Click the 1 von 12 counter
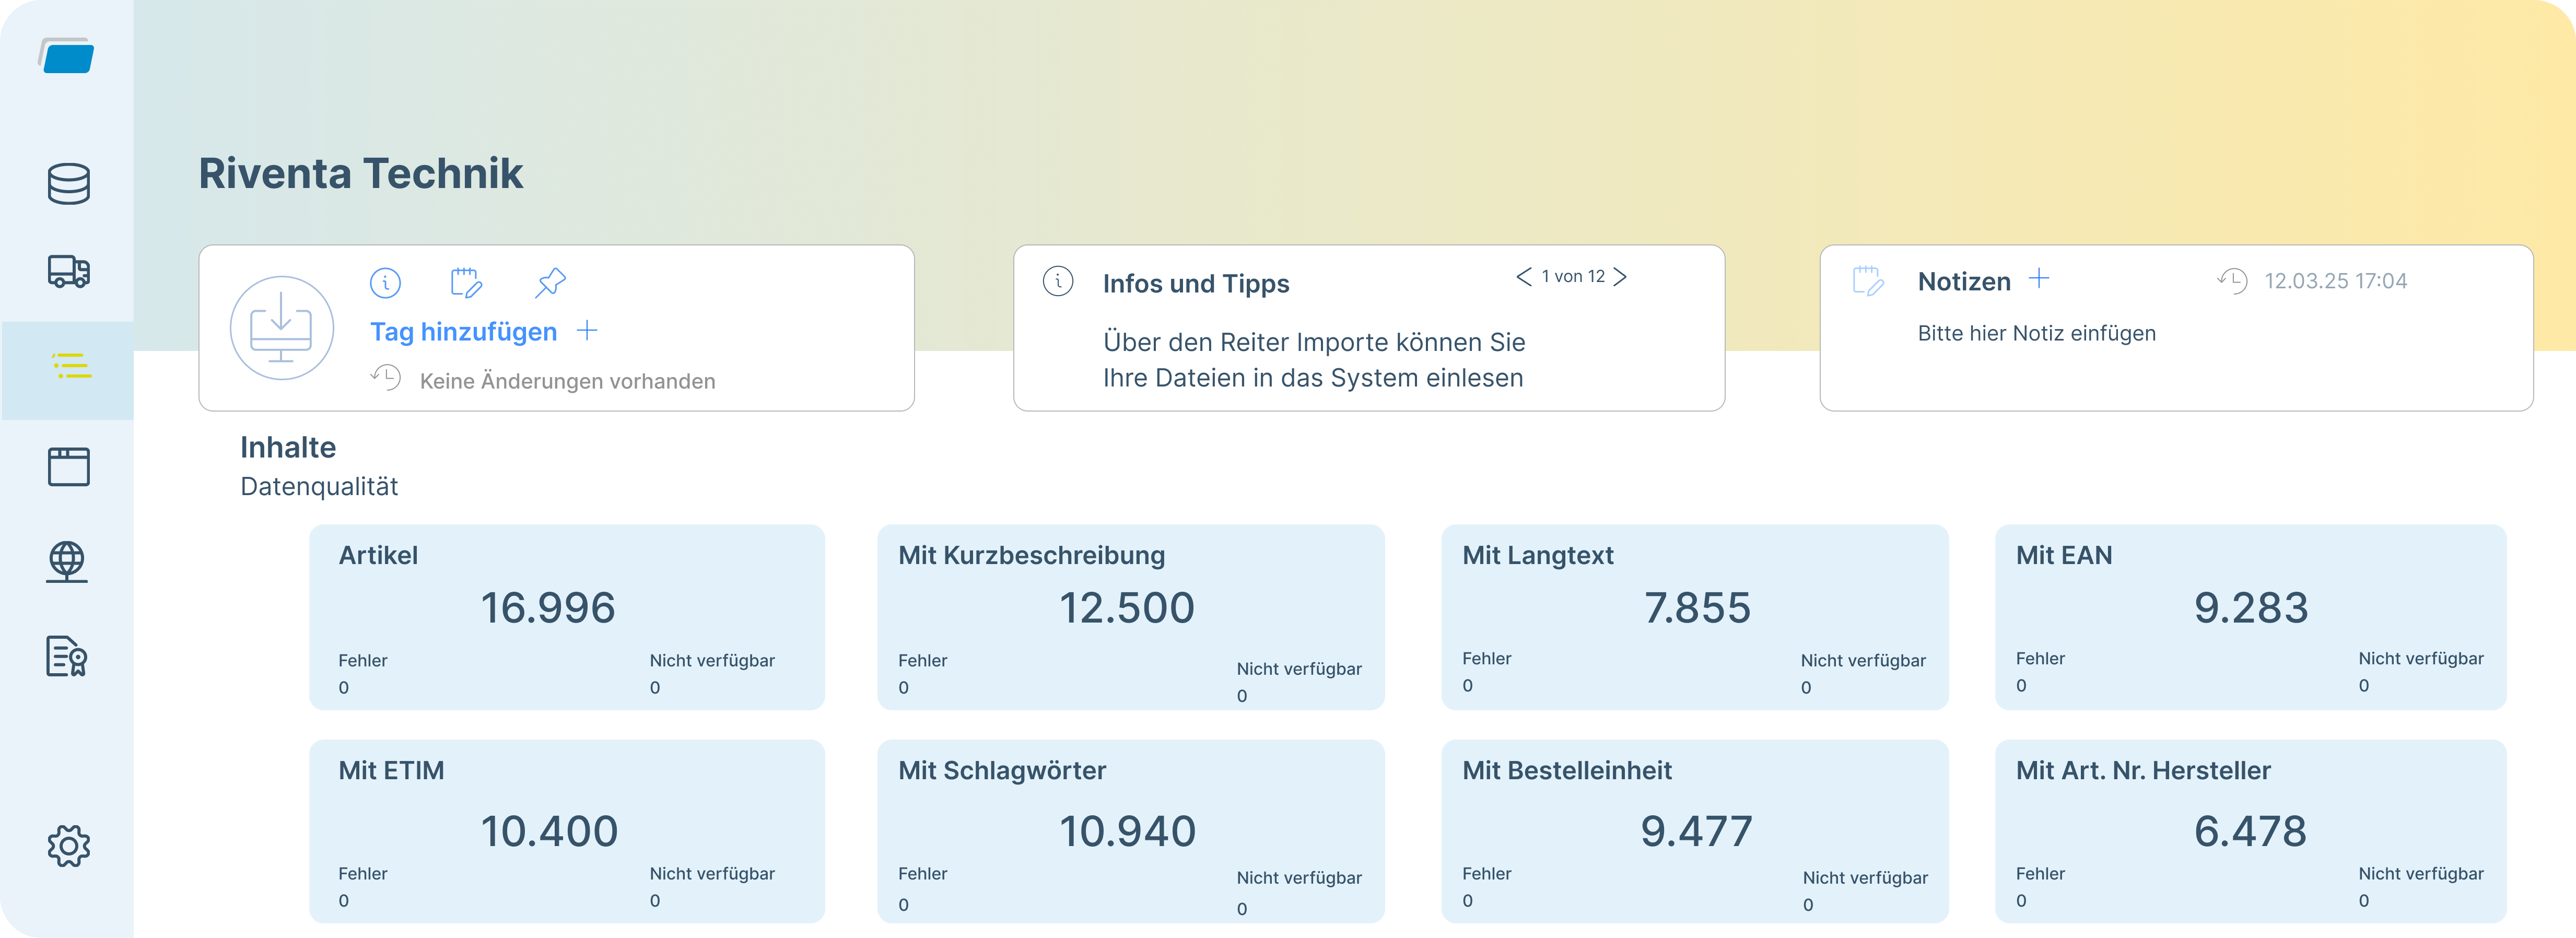 coord(1572,277)
